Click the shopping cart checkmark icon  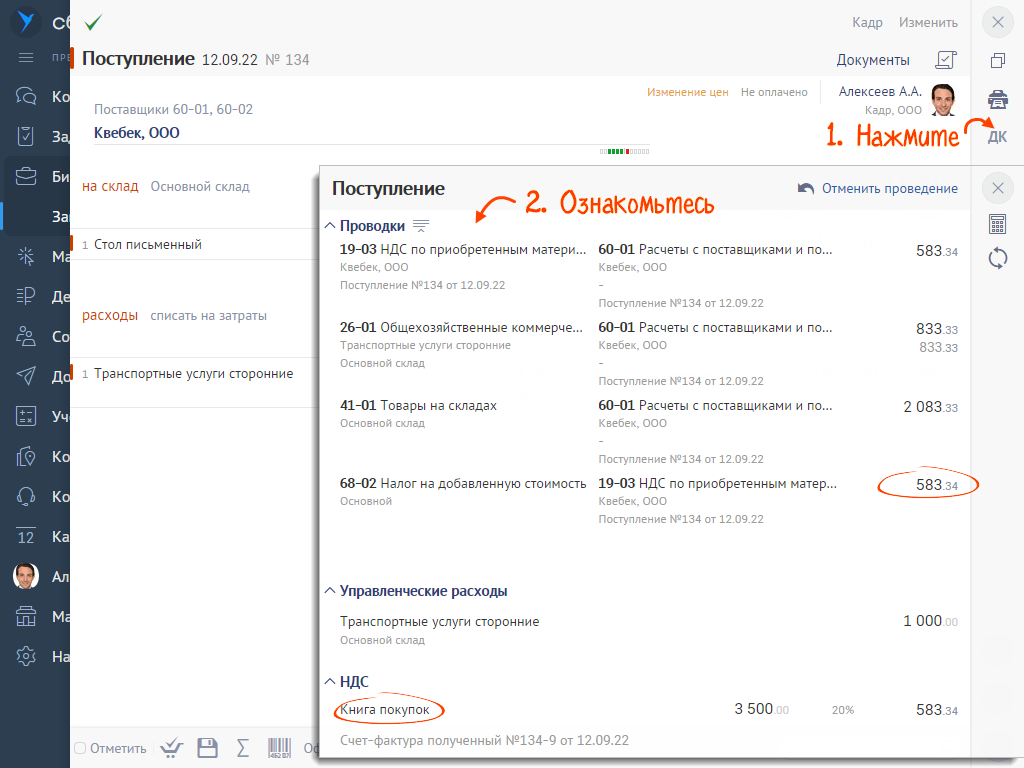[x=172, y=748]
